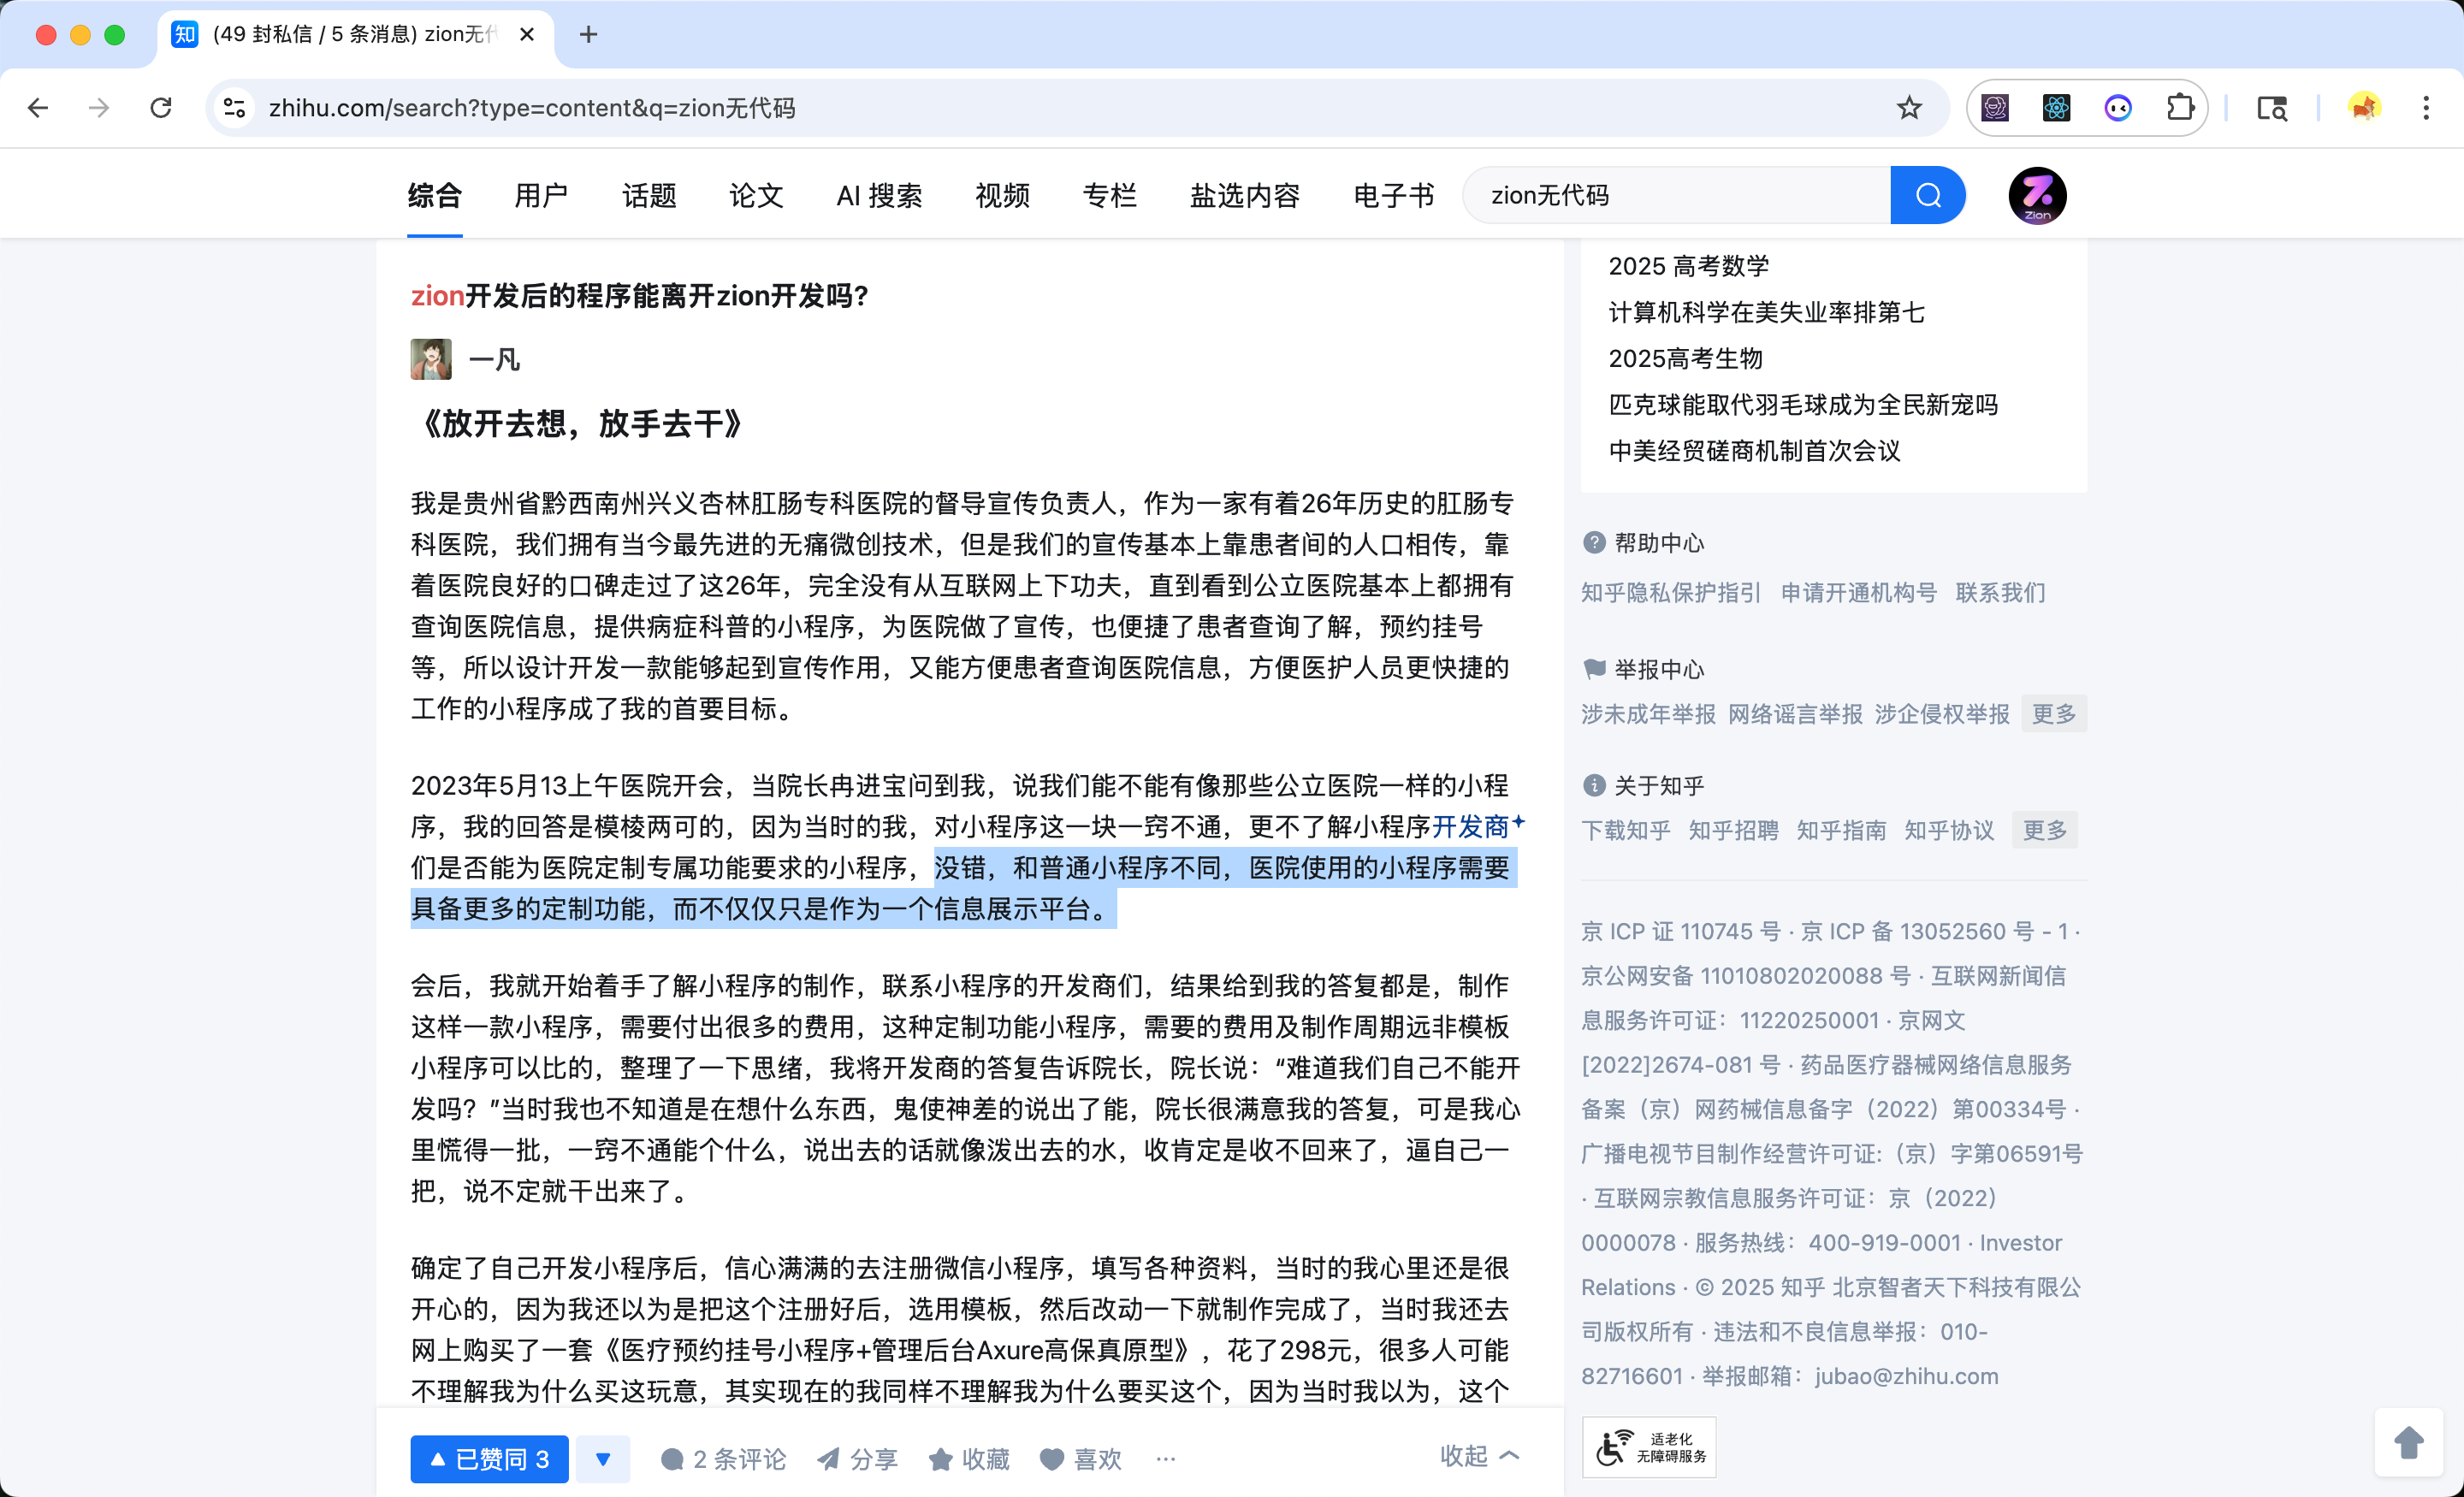Click the back-to-top arrow button
Viewport: 2464px width, 1497px height.
tap(2409, 1443)
